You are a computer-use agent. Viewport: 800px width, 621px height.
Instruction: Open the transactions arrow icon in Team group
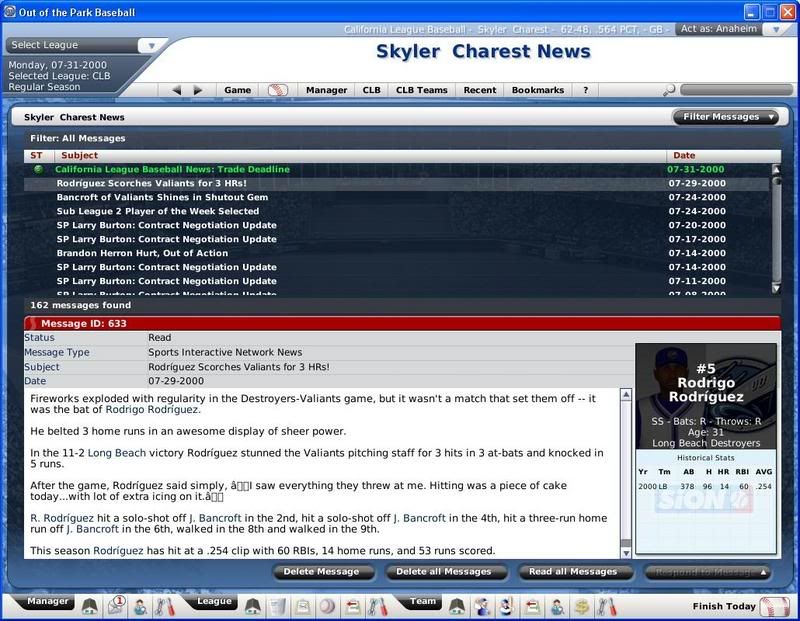click(x=532, y=607)
